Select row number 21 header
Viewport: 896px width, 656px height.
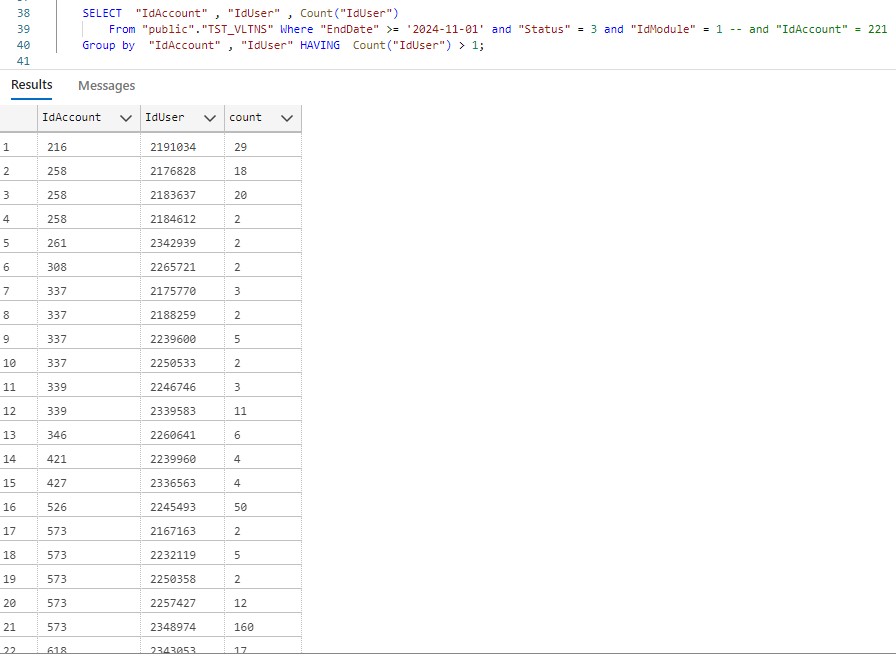(10, 627)
